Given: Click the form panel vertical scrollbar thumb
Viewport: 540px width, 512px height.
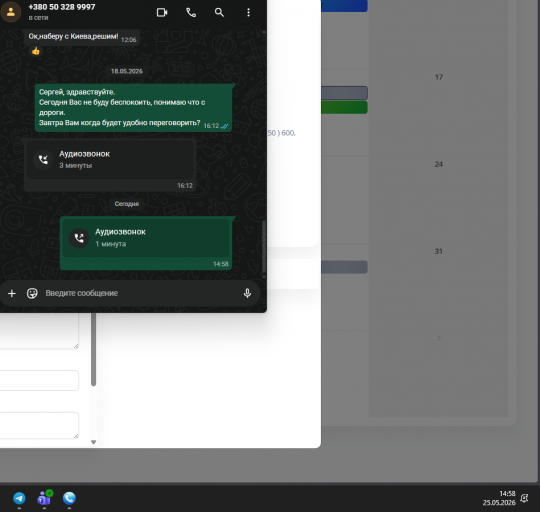Looking at the screenshot, I should [93, 348].
